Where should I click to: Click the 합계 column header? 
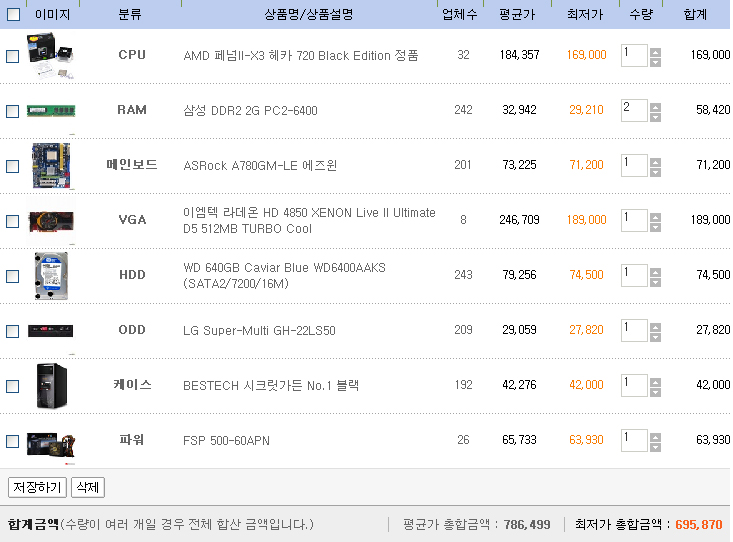[x=696, y=14]
